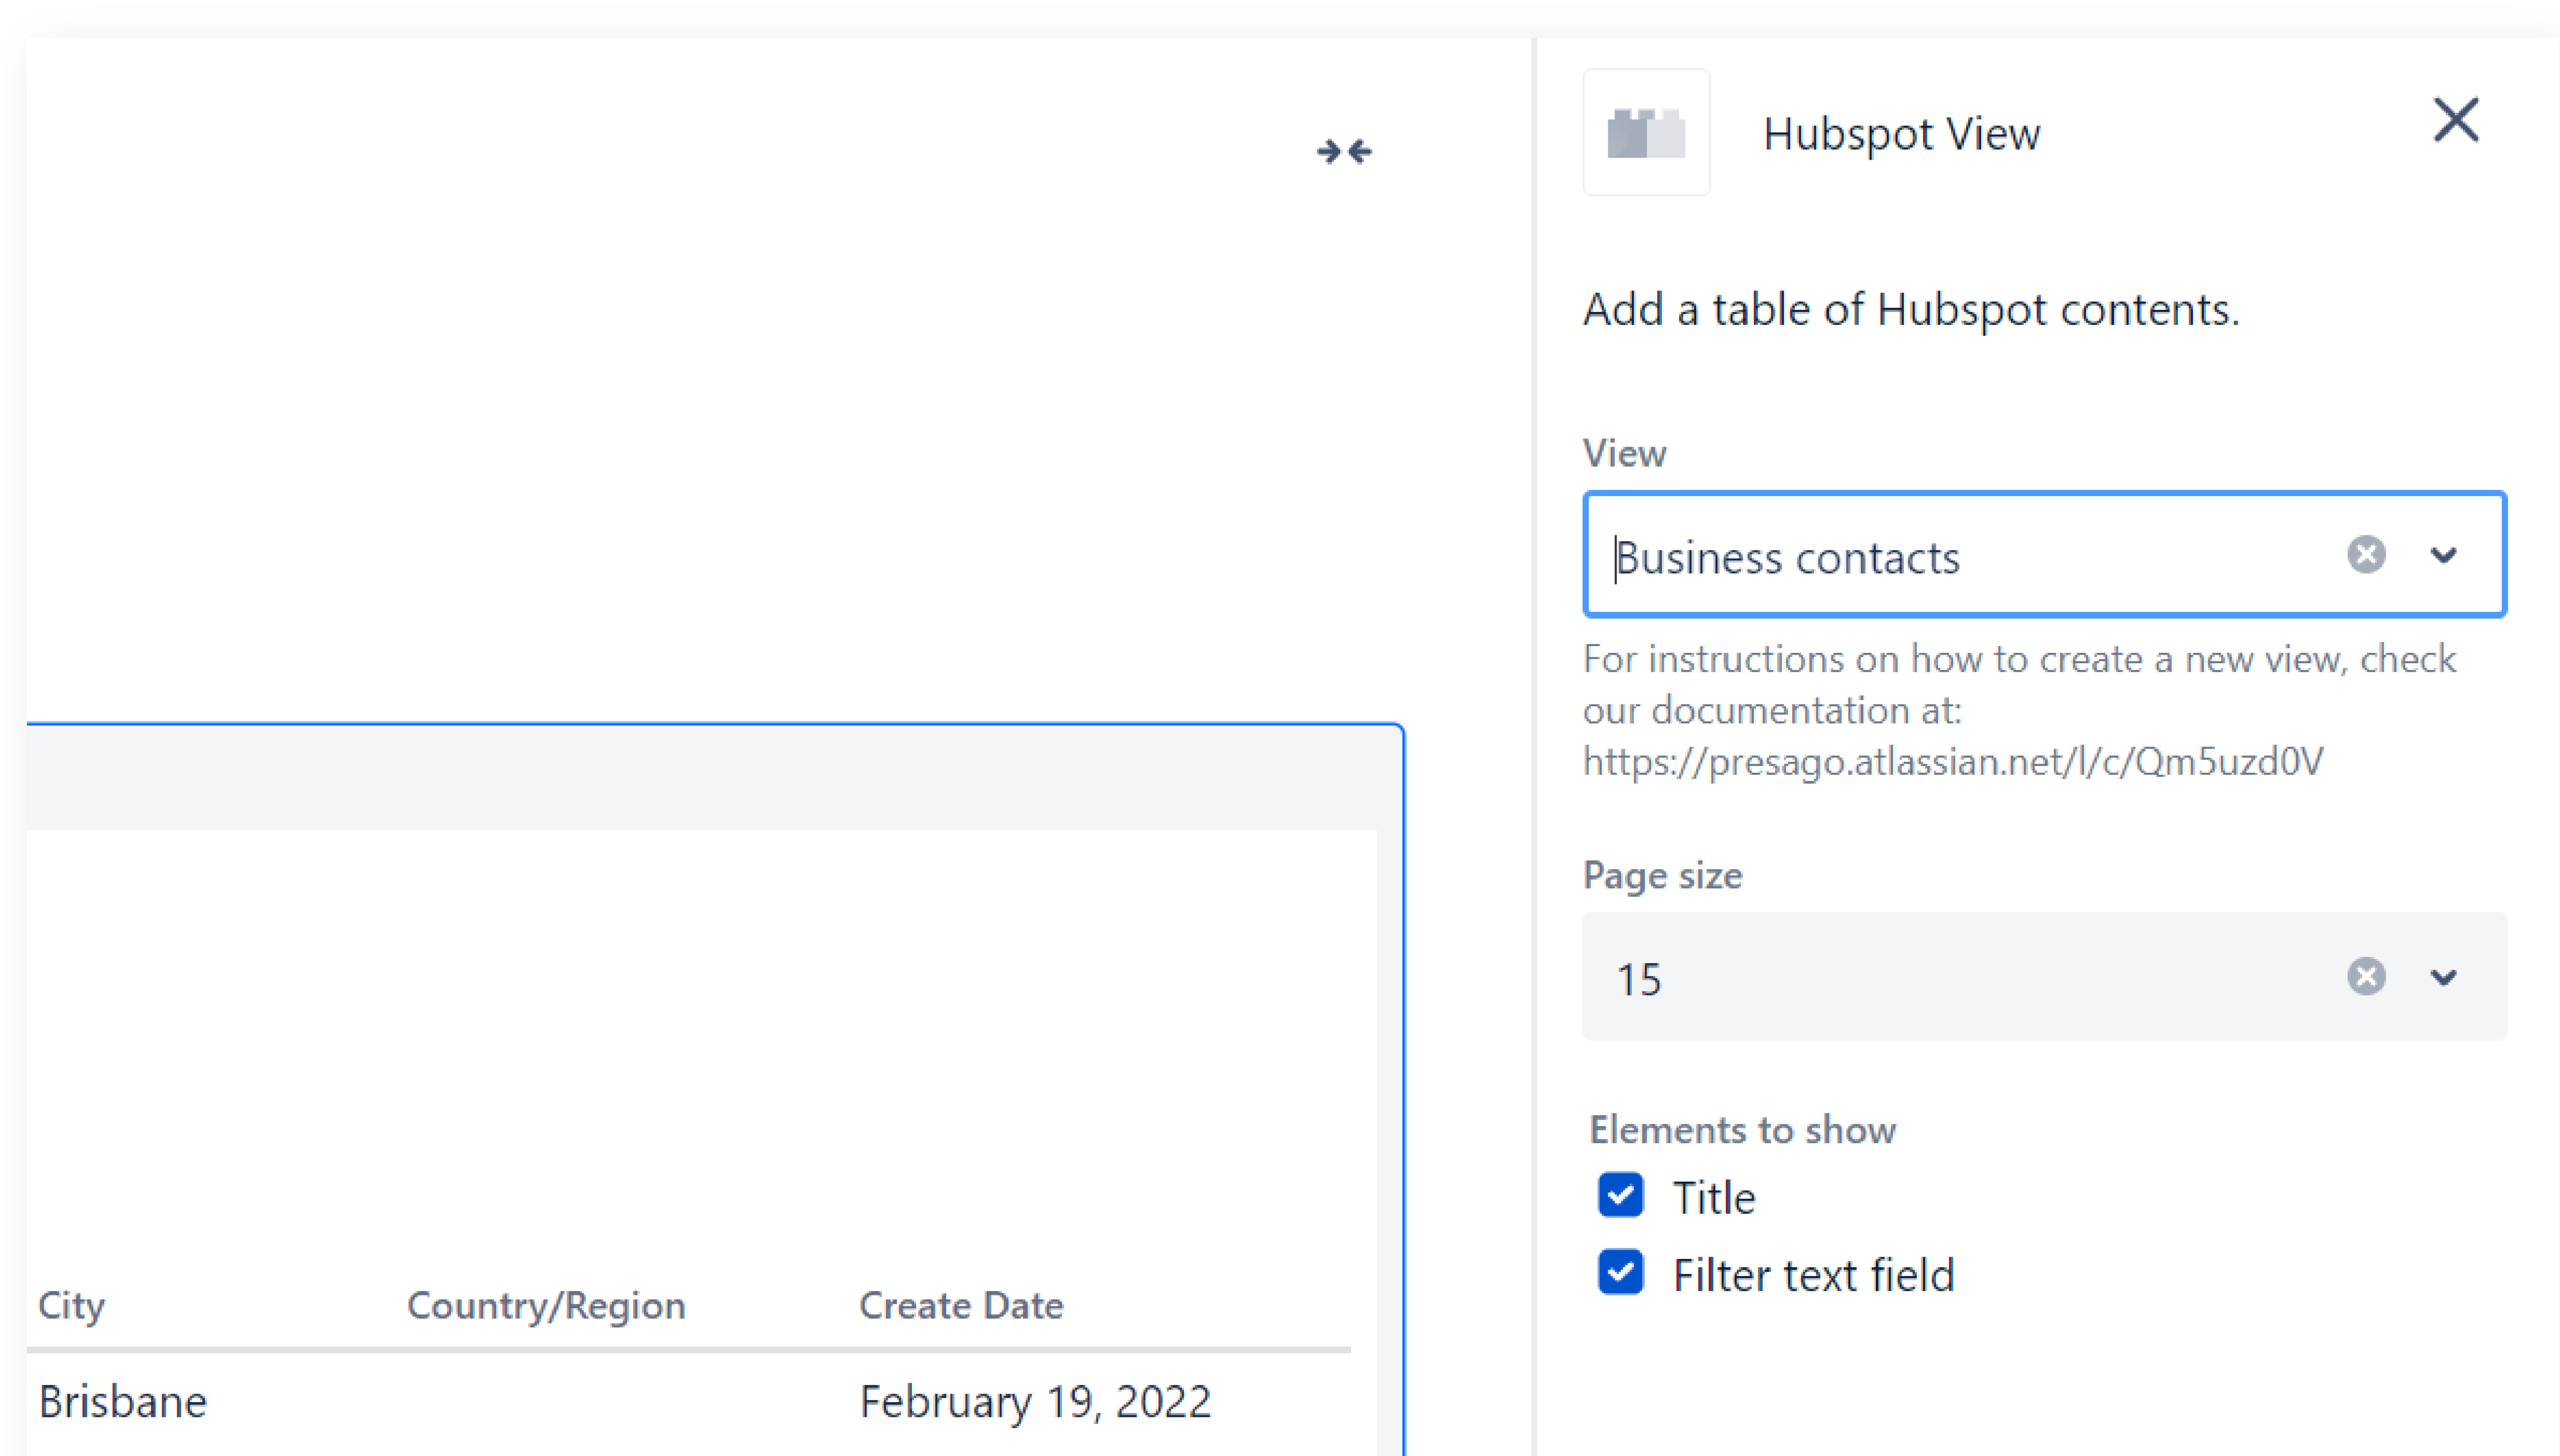This screenshot has height=1456, width=2560.
Task: Sort by Country/Region column header
Action: (x=546, y=1305)
